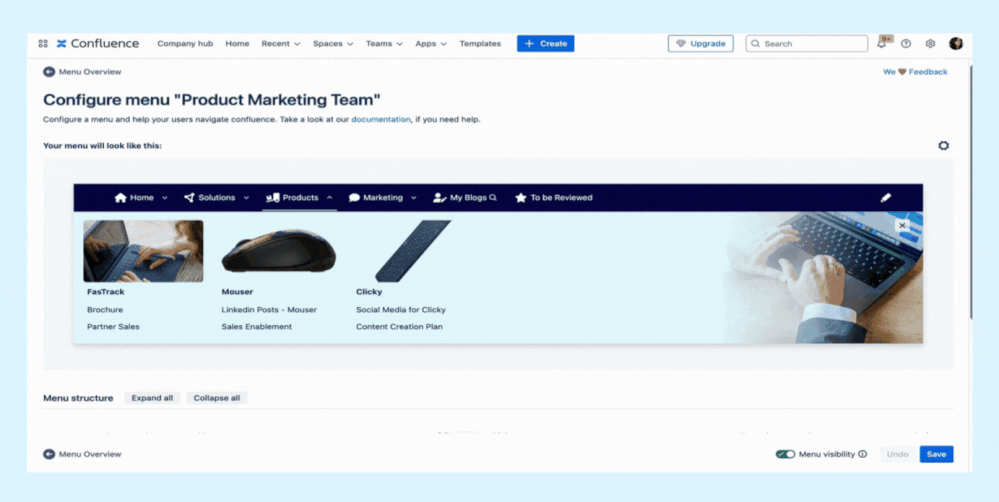Expand Solutions chevron in preview menu

[x=247, y=197]
